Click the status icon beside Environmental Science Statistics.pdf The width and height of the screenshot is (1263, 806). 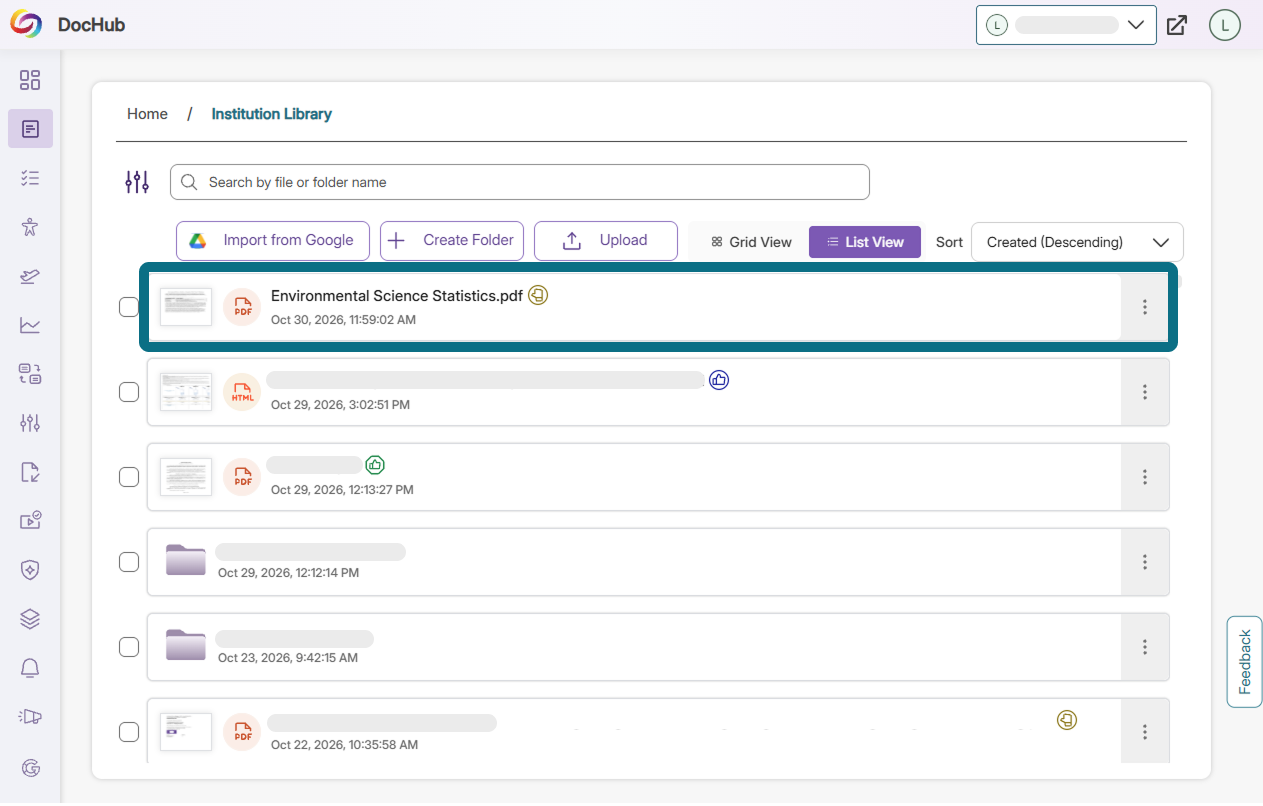tap(538, 295)
